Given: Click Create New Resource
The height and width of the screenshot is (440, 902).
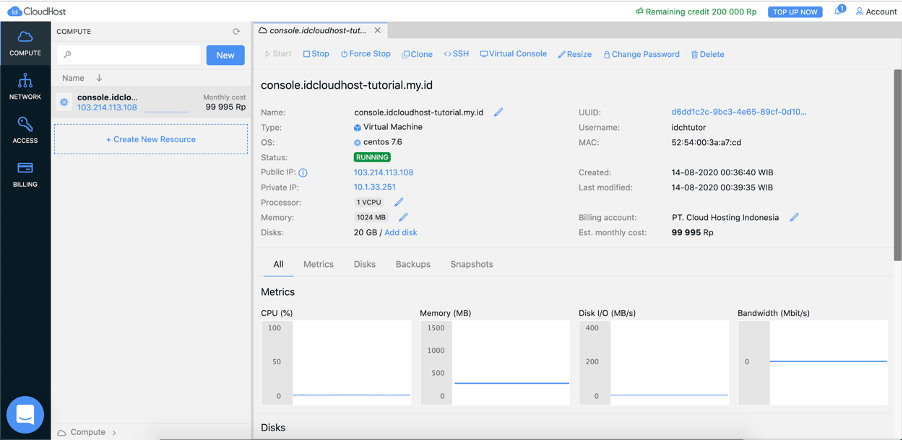Looking at the screenshot, I should point(151,139).
